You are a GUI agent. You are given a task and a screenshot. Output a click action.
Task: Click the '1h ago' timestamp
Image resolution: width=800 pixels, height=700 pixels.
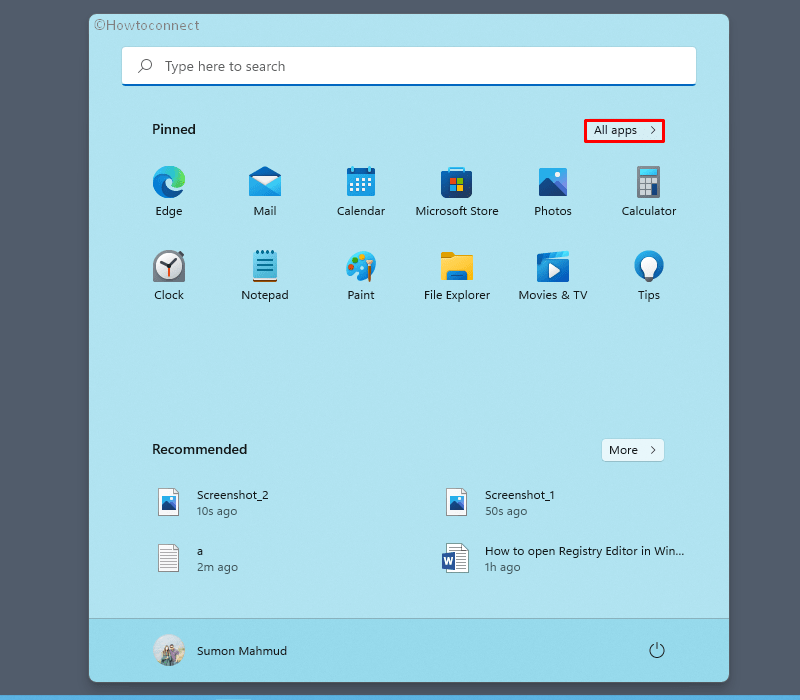click(x=503, y=567)
